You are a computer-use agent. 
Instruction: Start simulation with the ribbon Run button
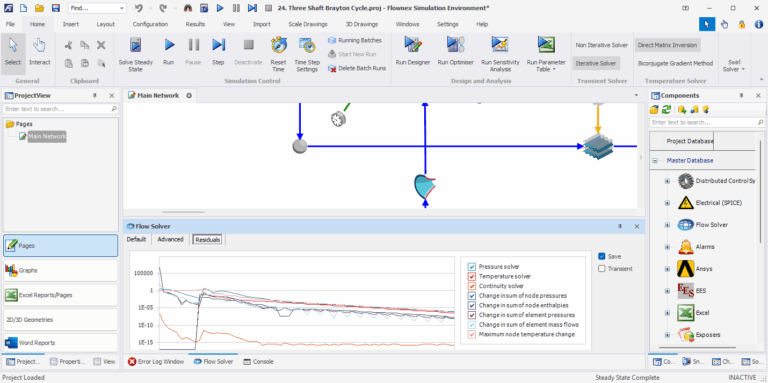(x=168, y=52)
